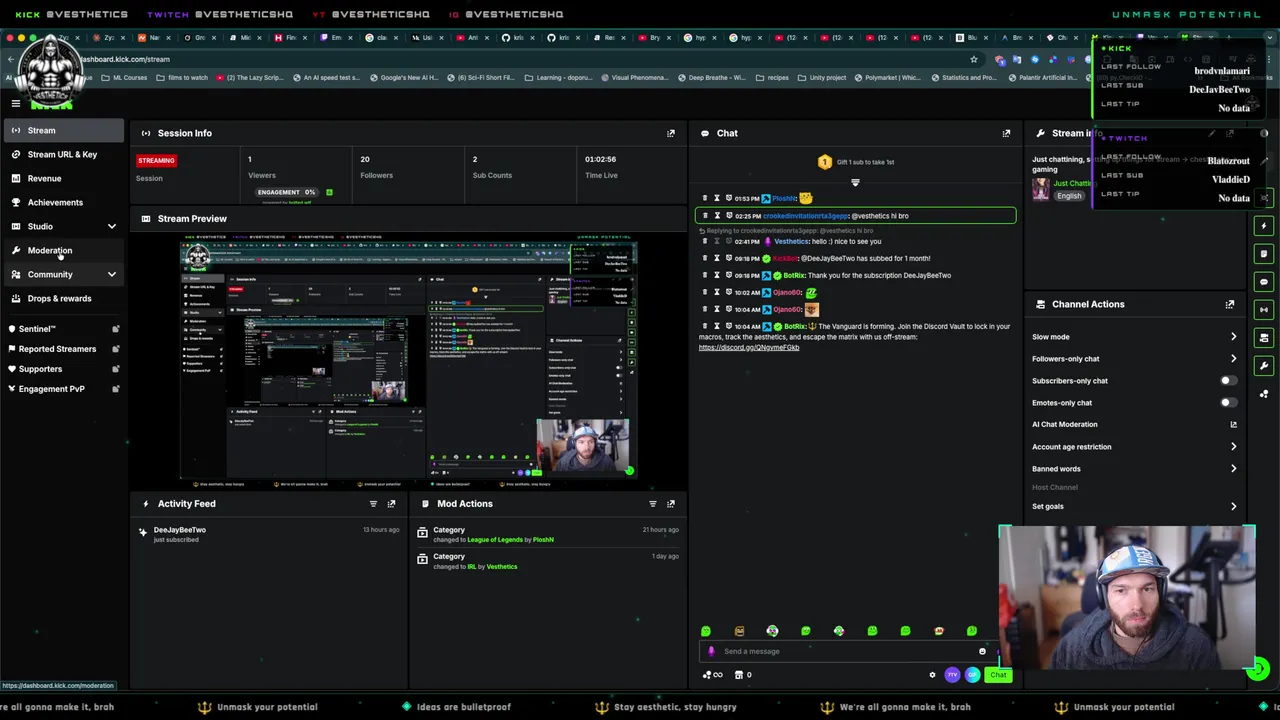Viewport: 1280px width, 720px height.
Task: Send message with green Chat button
Action: click(x=998, y=675)
